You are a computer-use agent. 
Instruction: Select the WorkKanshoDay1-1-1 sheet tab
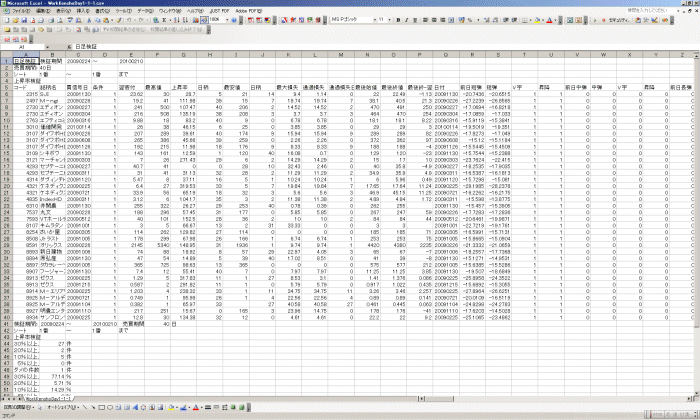(x=49, y=399)
